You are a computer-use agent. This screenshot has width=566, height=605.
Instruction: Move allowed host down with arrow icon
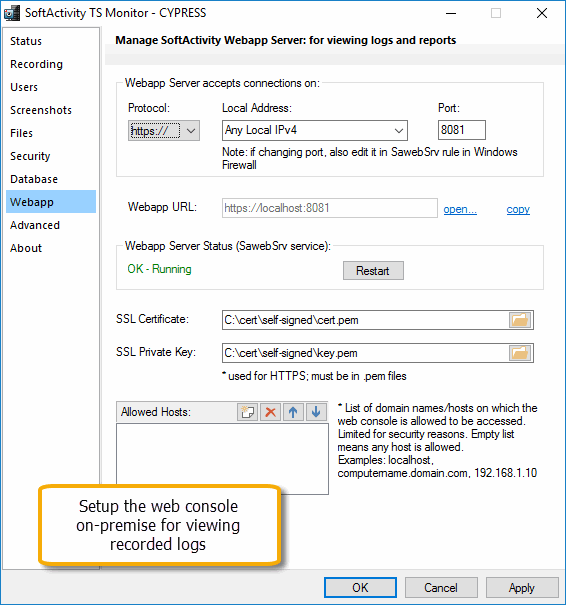[x=316, y=412]
